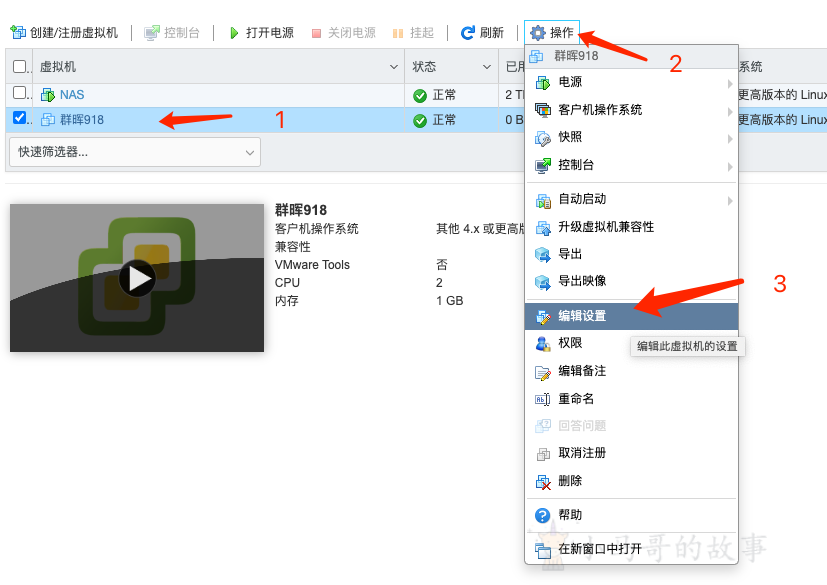Click the 删除 delete icon

point(543,482)
